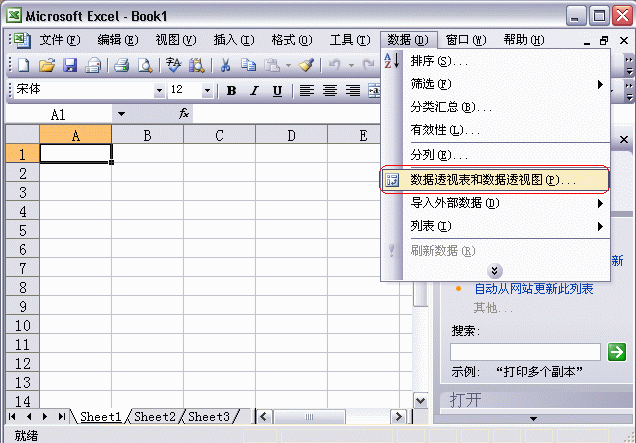This screenshot has height=443, width=636.
Task: Click the green search arrow button
Action: (x=617, y=352)
